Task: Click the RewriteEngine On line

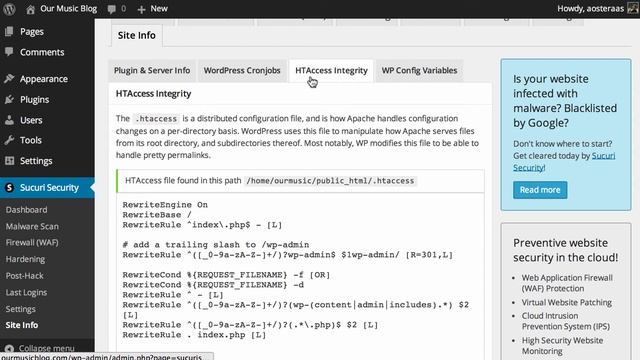Action: click(x=165, y=204)
